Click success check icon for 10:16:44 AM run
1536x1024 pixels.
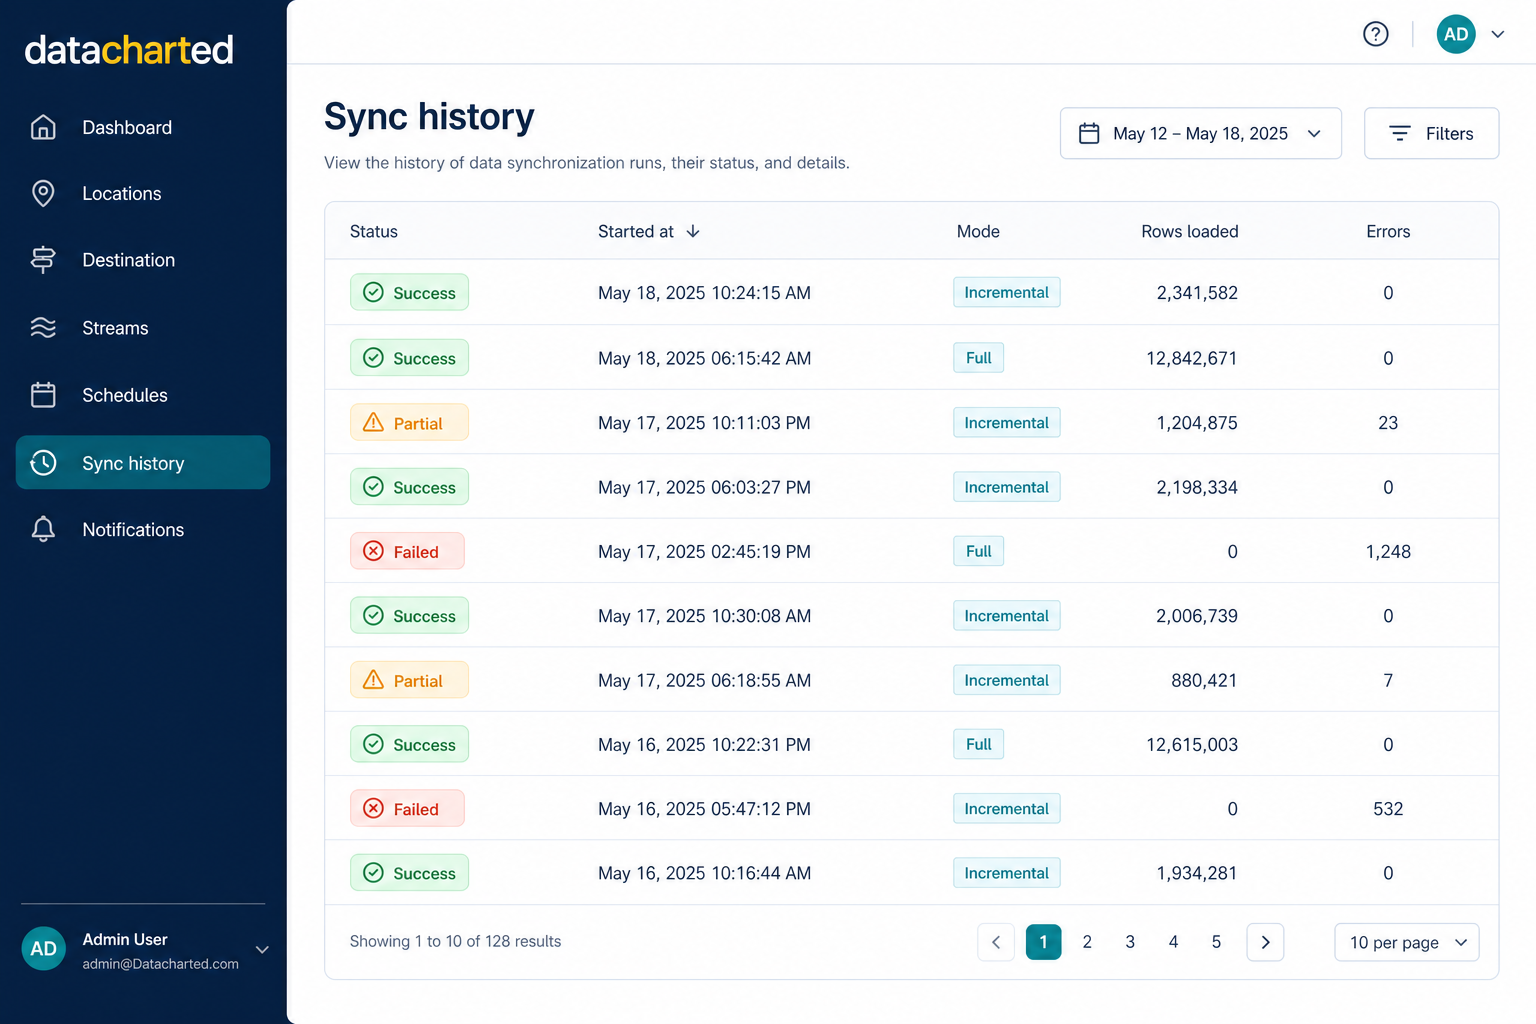[373, 872]
